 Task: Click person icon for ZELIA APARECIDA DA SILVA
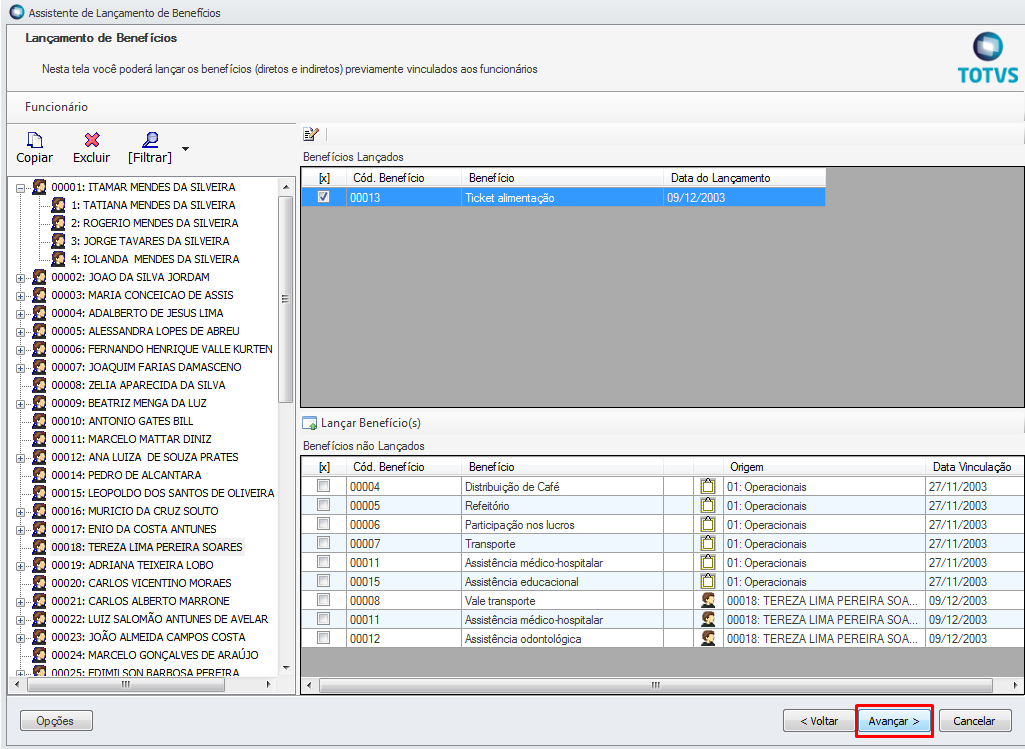click(x=40, y=385)
